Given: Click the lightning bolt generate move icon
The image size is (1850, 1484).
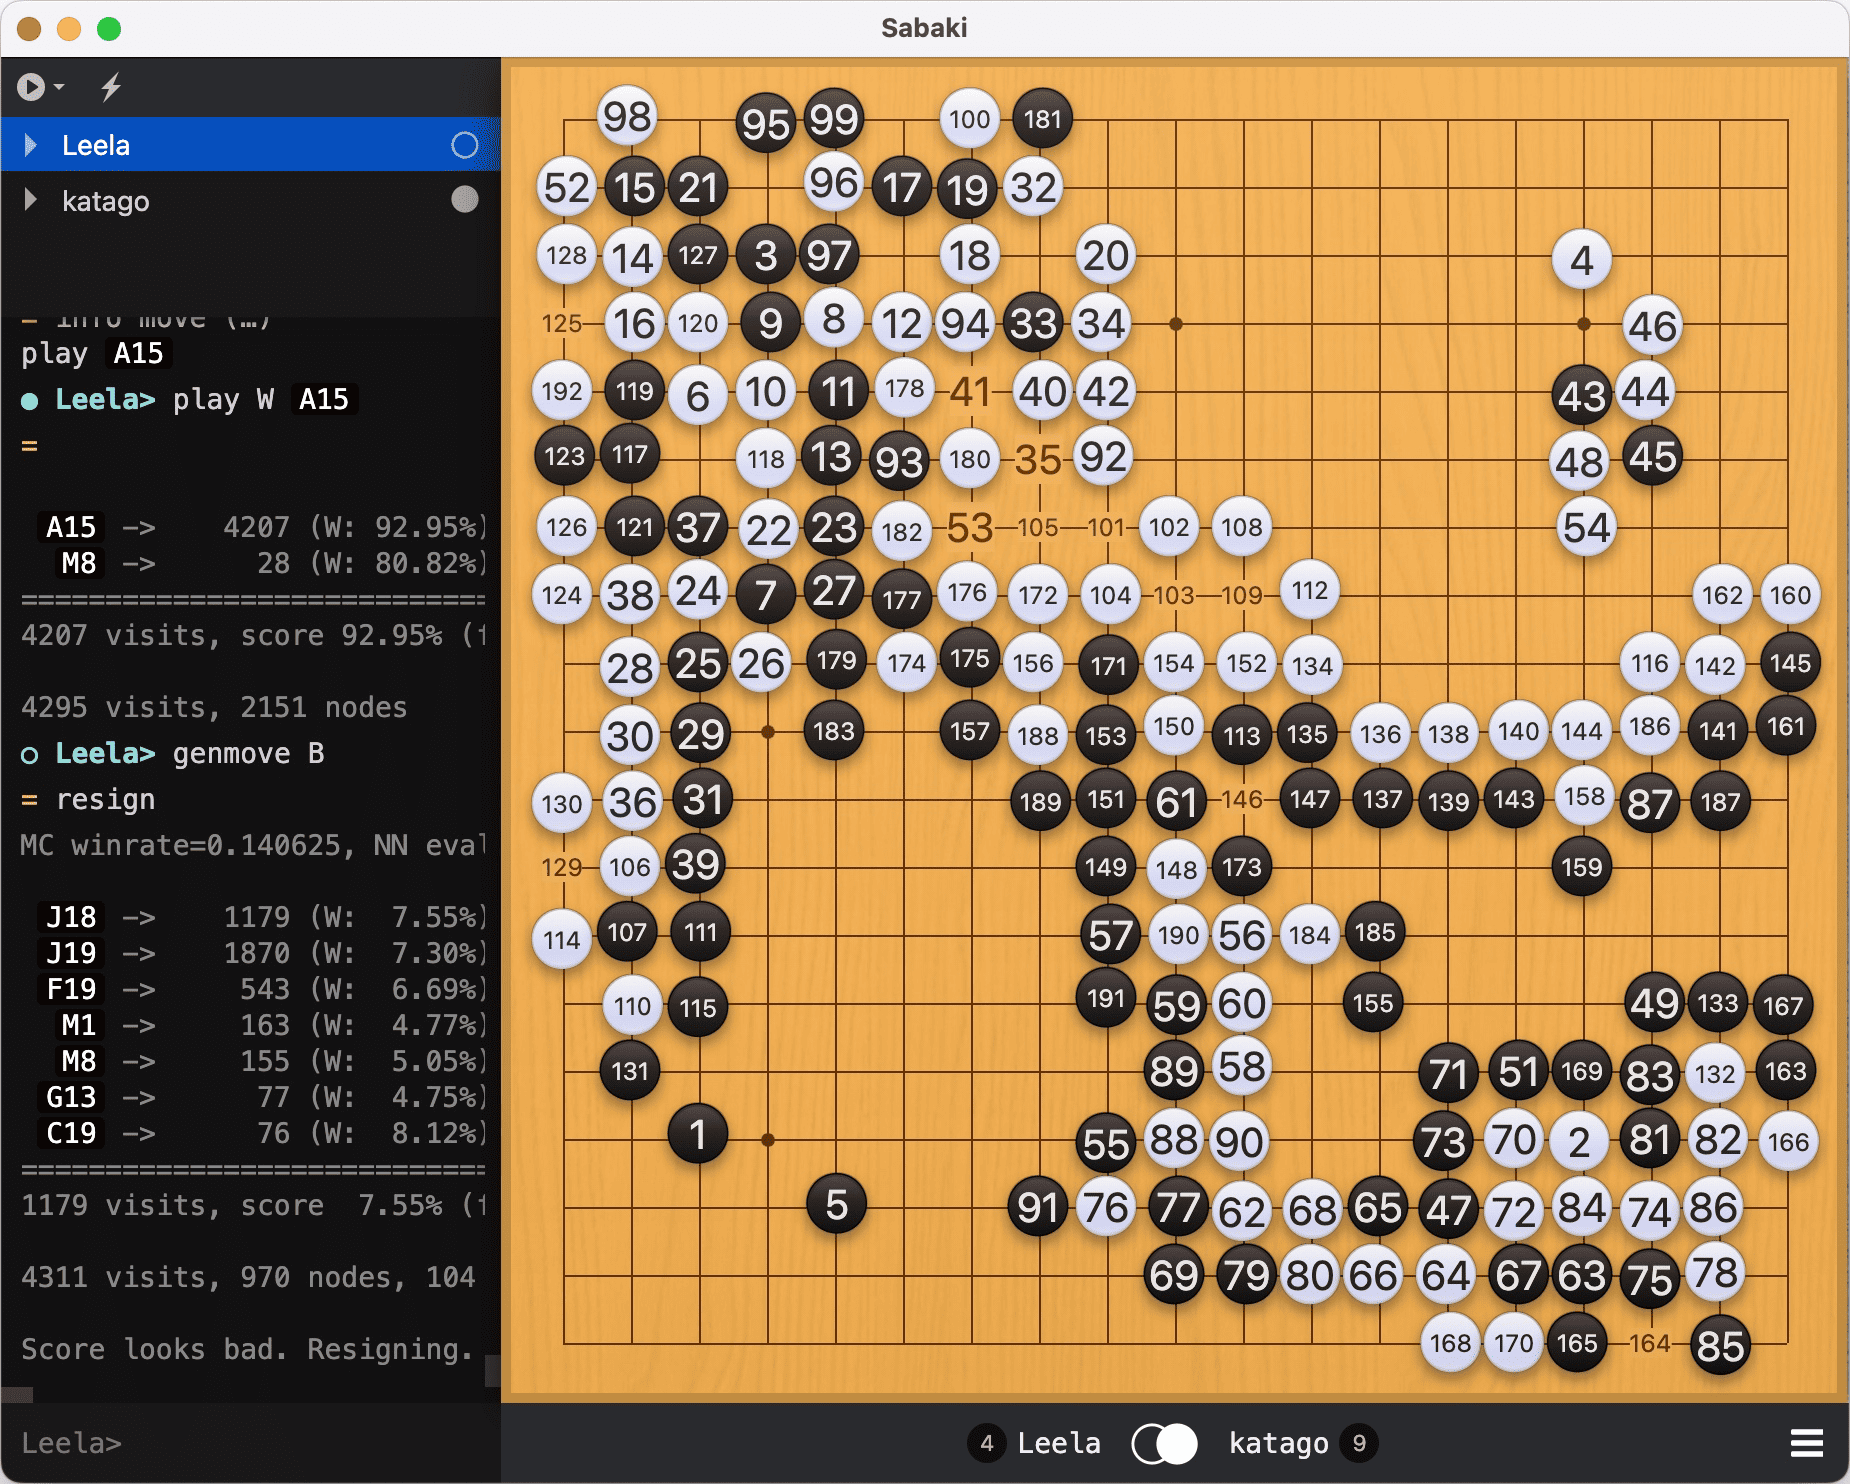Looking at the screenshot, I should click(111, 88).
